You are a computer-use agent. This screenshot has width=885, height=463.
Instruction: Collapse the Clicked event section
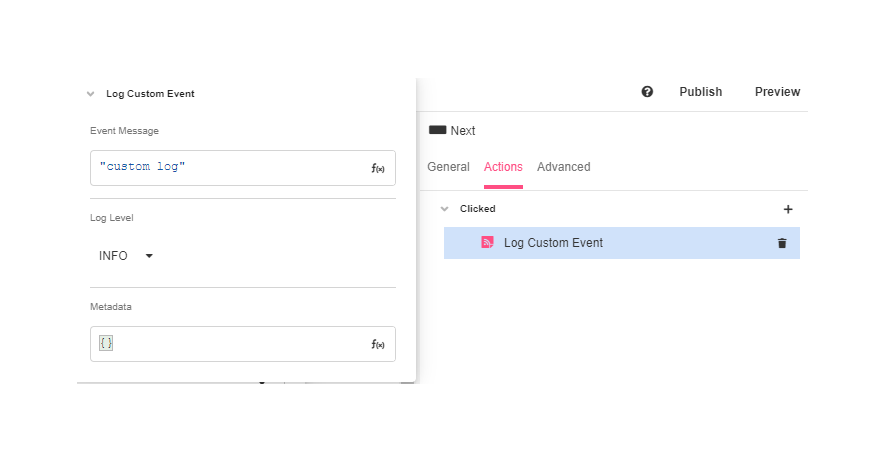[445, 209]
